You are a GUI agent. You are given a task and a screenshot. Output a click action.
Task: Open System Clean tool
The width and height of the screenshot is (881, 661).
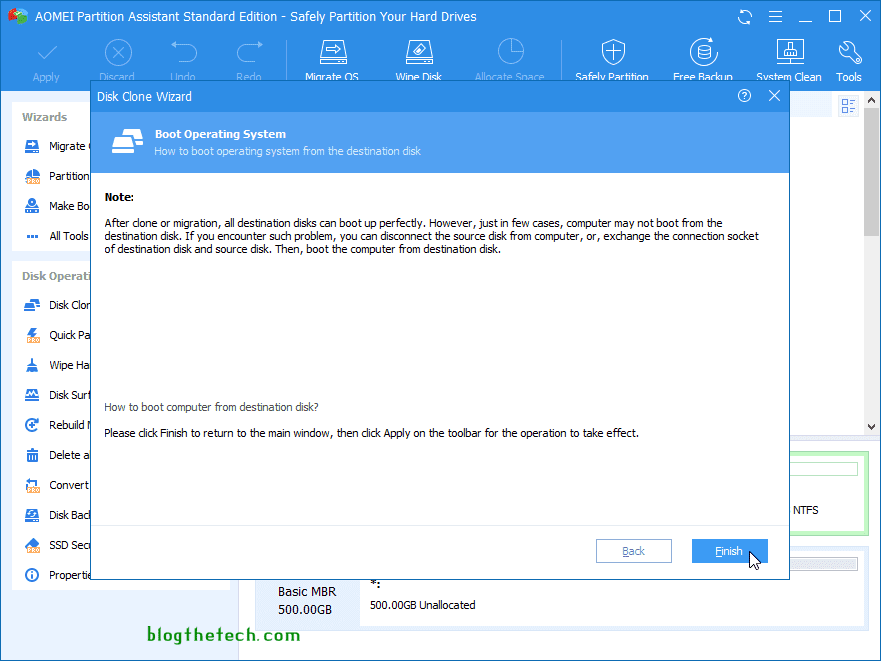tap(789, 53)
